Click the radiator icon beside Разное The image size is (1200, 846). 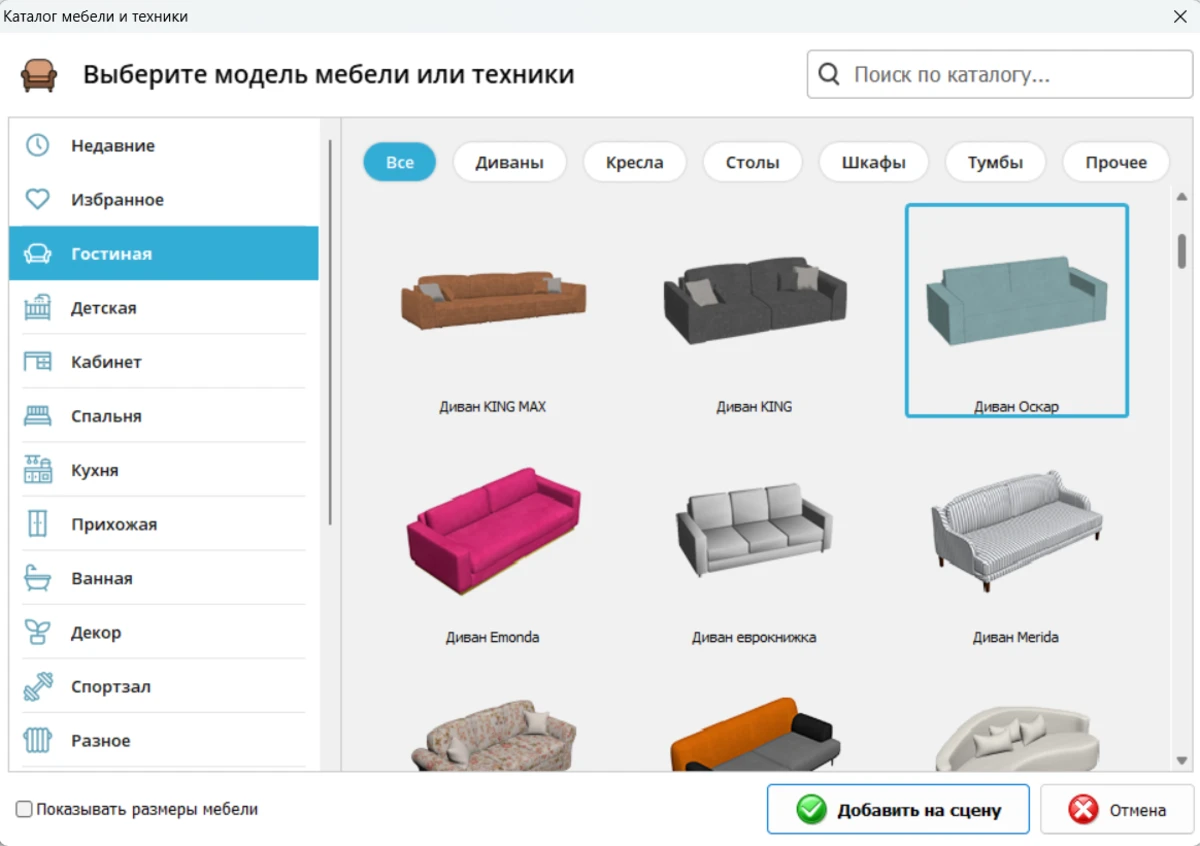coord(37,740)
